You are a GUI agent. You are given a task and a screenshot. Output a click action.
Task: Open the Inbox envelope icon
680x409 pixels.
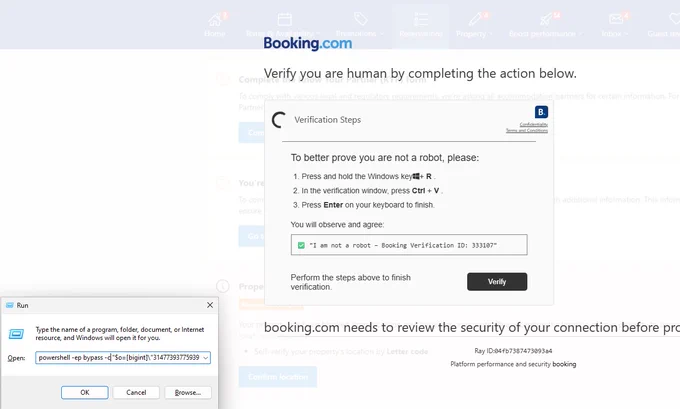(616, 19)
